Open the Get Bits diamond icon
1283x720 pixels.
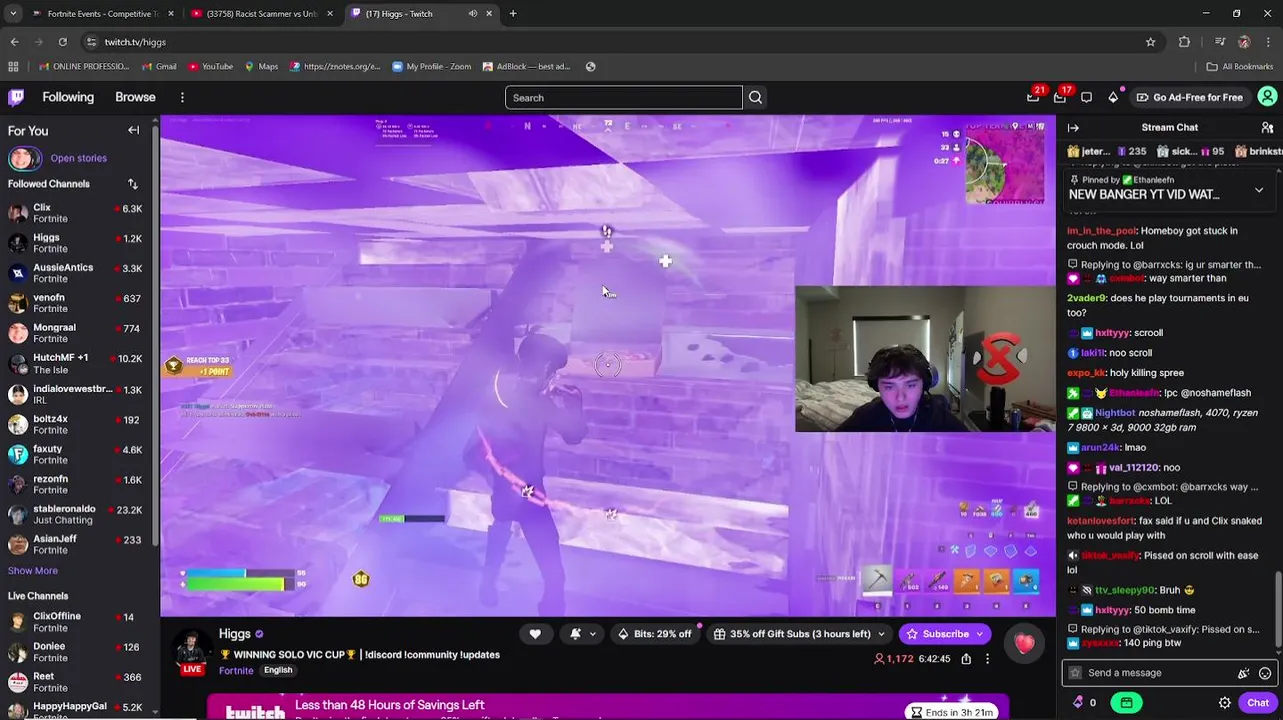click(1113, 97)
